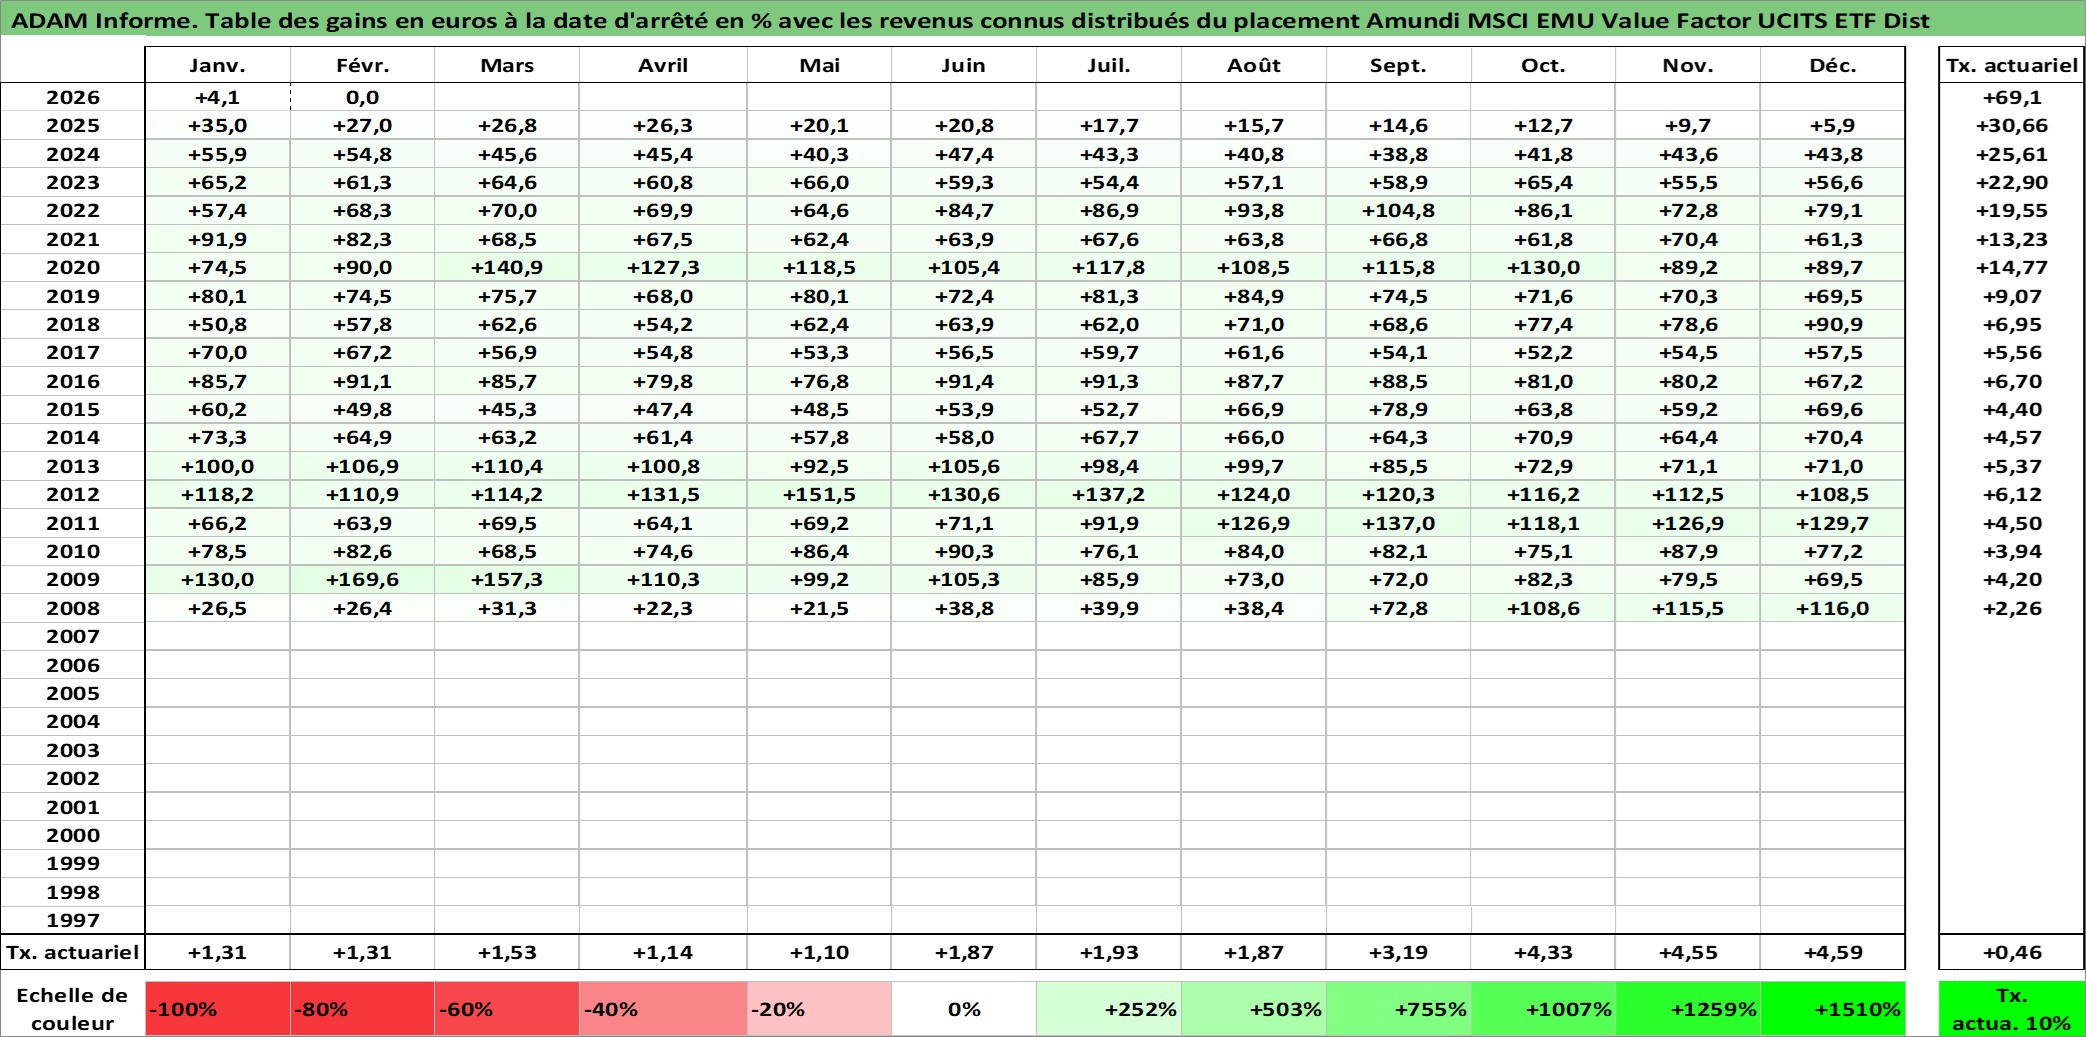Click the Mars column header
This screenshot has height=1037, width=2086.
[507, 65]
